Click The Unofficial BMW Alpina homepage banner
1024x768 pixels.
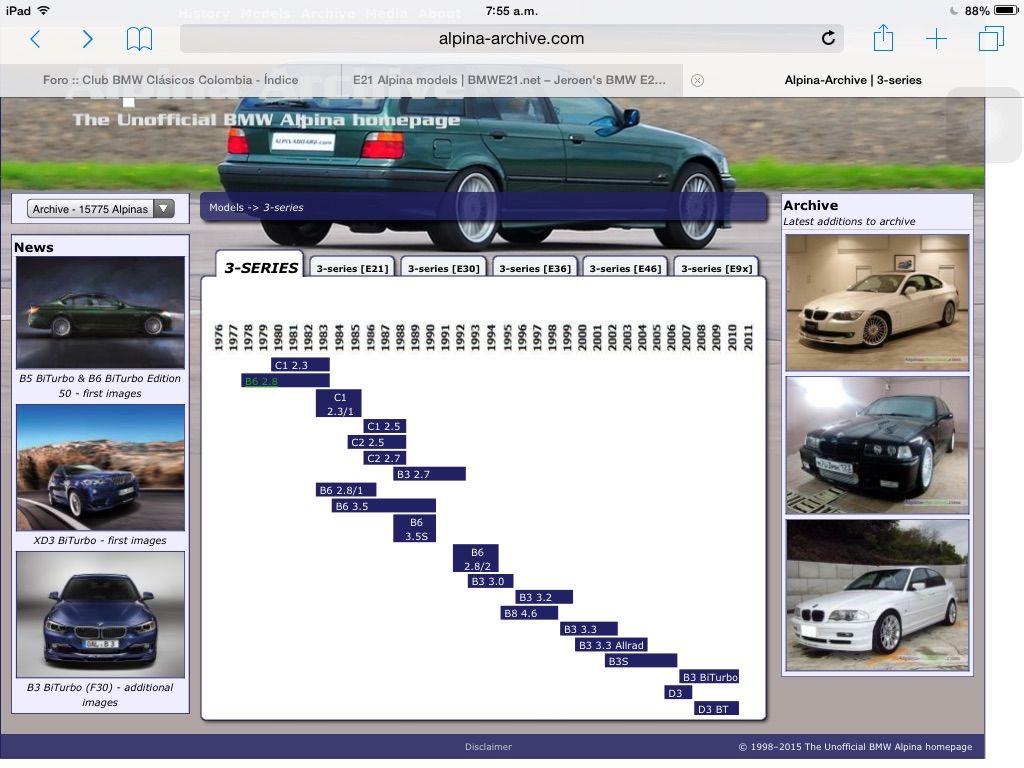click(266, 120)
